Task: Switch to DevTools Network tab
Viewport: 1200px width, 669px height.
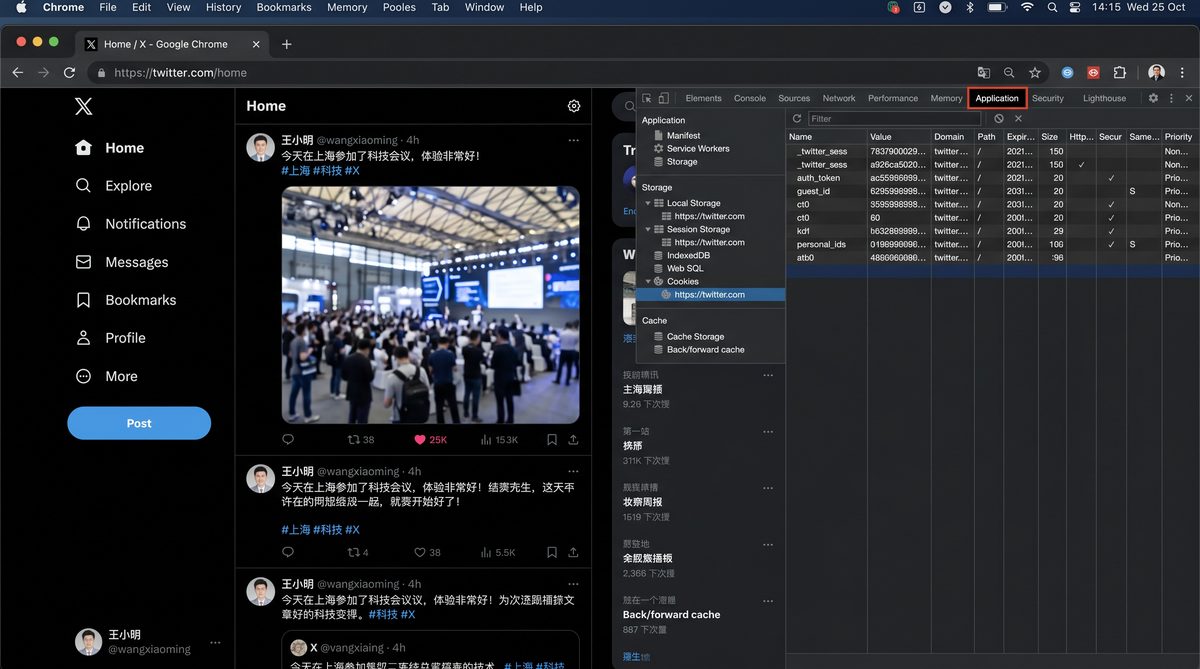Action: (839, 98)
